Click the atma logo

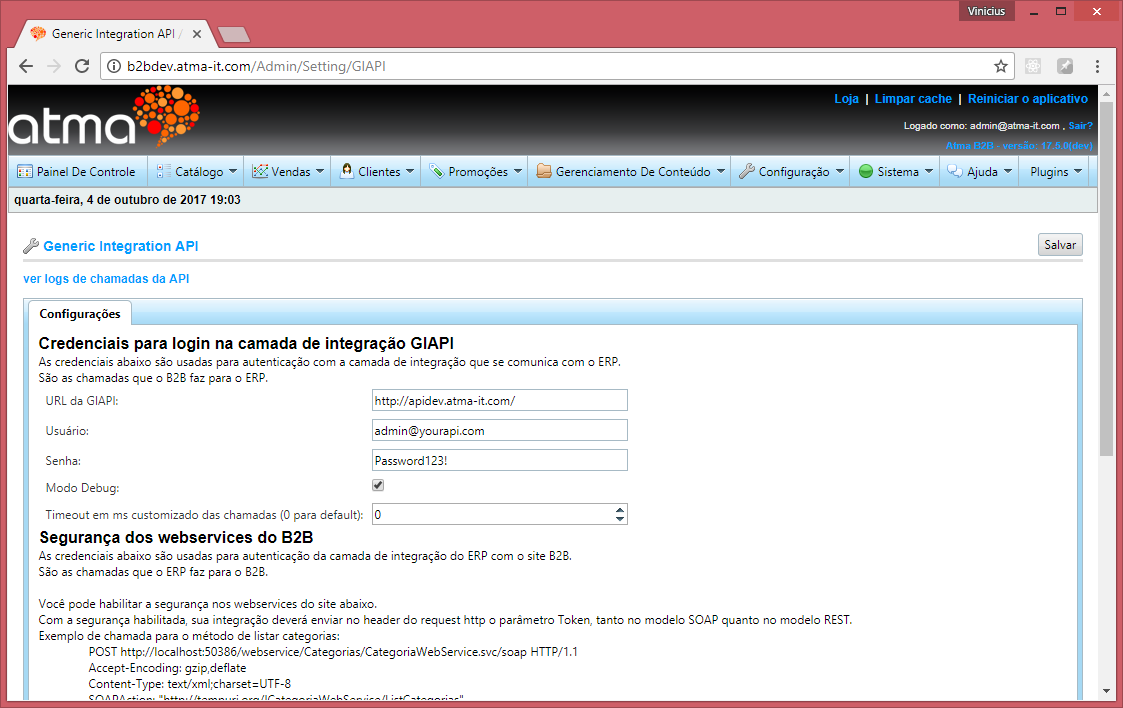(x=105, y=117)
